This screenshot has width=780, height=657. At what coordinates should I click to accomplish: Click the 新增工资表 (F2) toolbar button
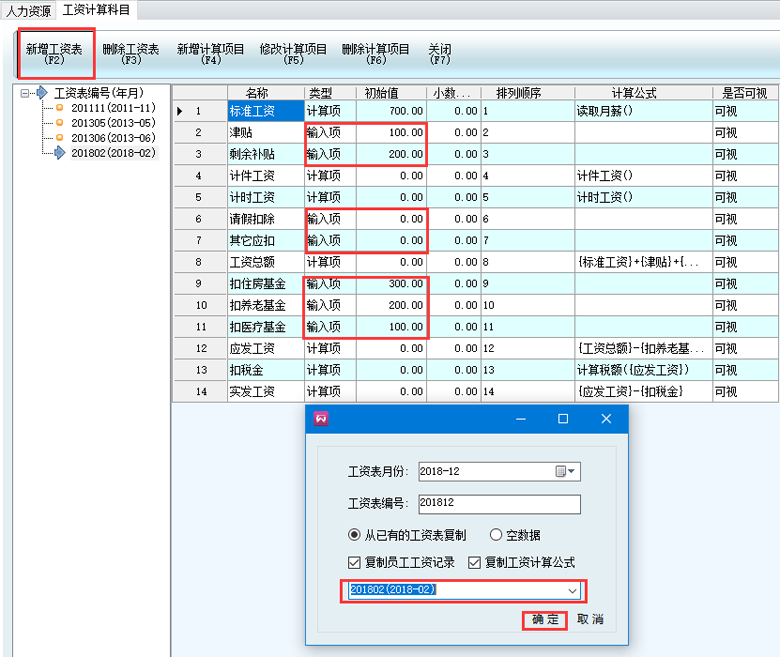pos(55,53)
